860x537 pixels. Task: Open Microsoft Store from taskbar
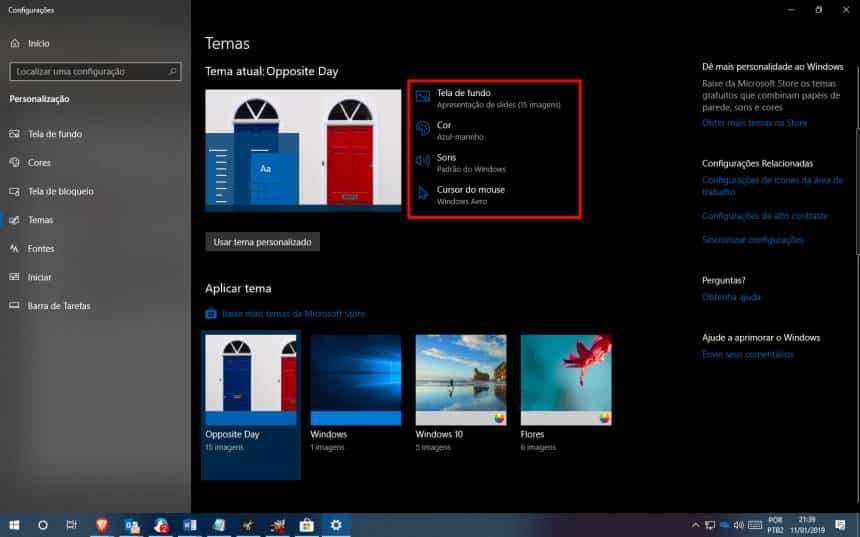tap(307, 525)
